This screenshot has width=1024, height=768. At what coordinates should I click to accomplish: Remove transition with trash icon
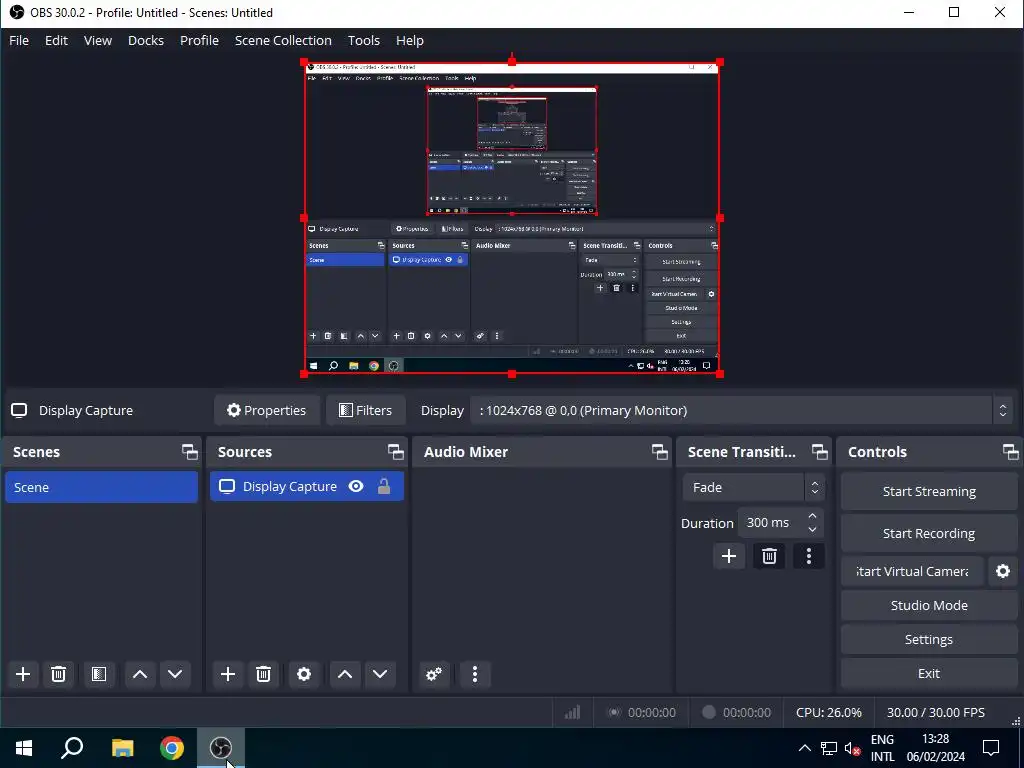tap(769, 556)
